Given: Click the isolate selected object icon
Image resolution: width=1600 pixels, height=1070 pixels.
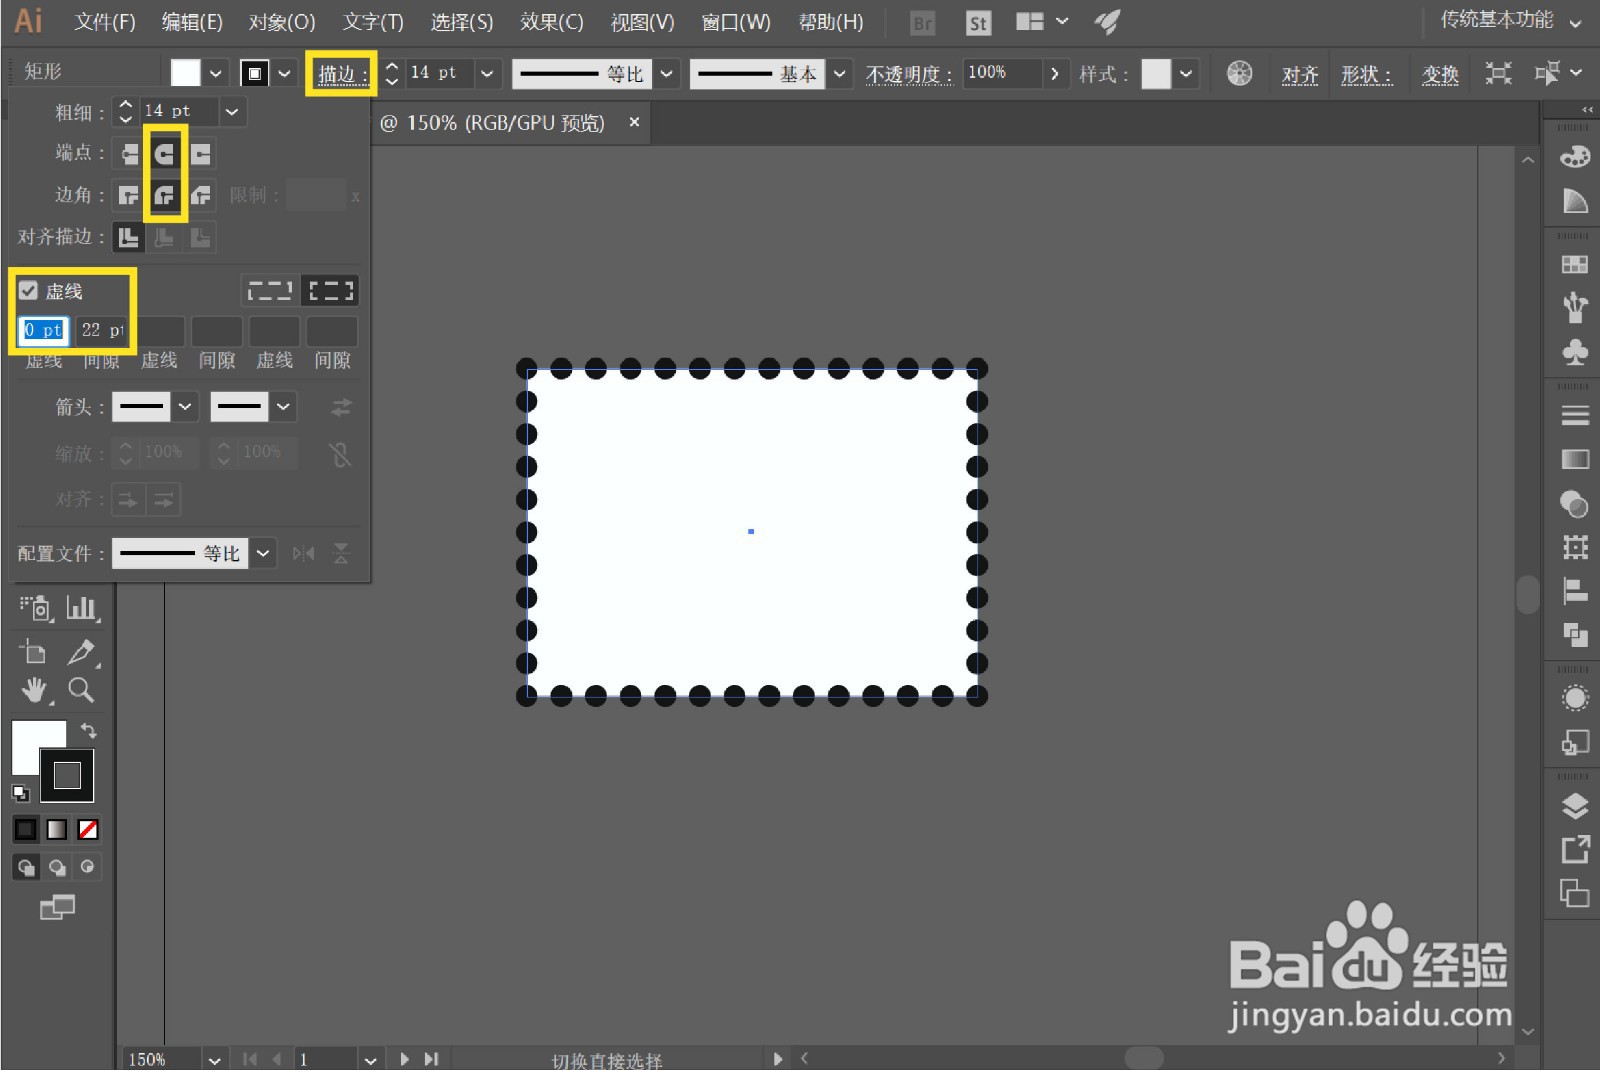Looking at the screenshot, I should (1498, 73).
